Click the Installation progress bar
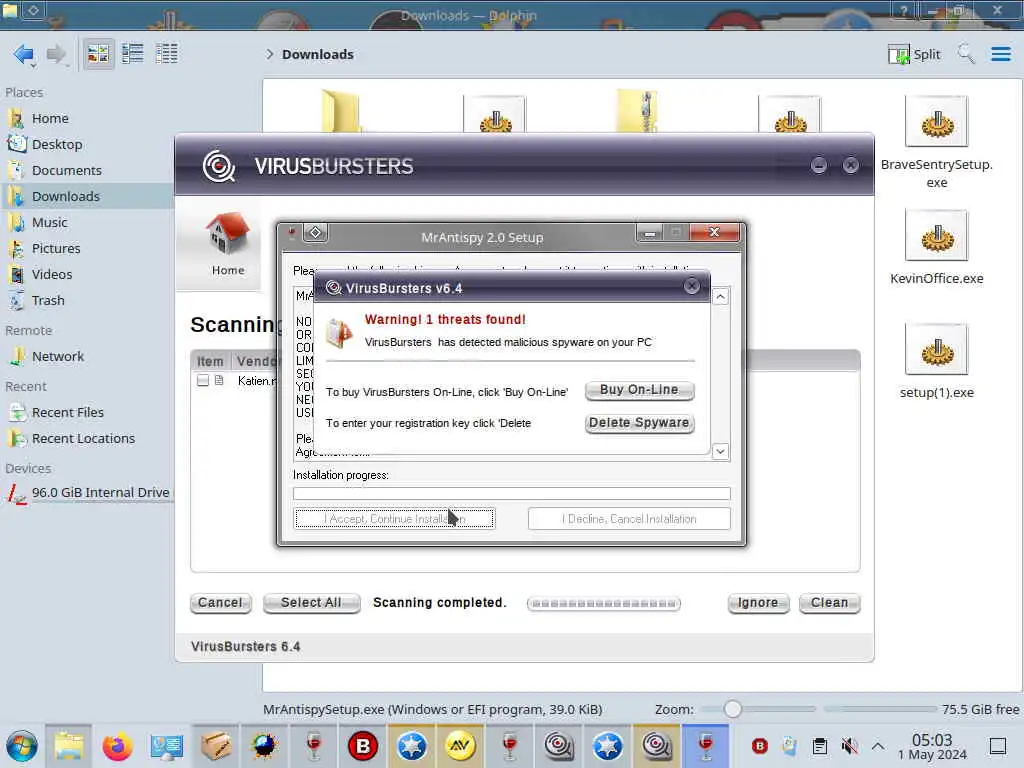Screen dimensions: 1024x768 pyautogui.click(x=511, y=494)
